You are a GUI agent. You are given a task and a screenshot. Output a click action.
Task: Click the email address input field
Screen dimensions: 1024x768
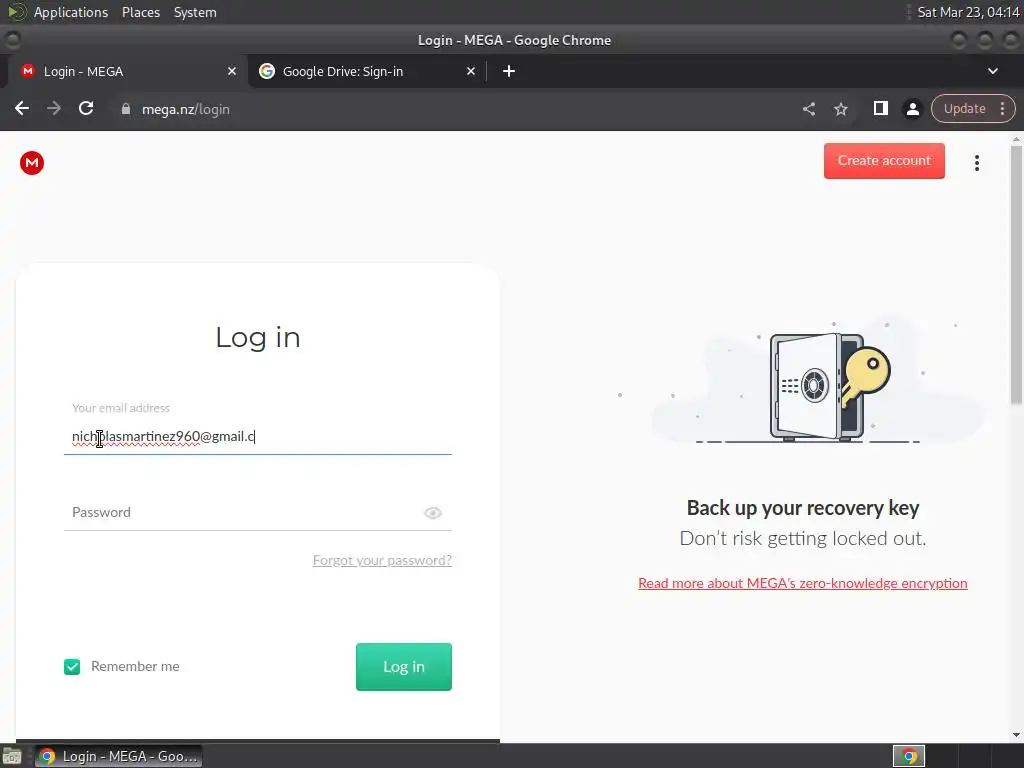258,436
